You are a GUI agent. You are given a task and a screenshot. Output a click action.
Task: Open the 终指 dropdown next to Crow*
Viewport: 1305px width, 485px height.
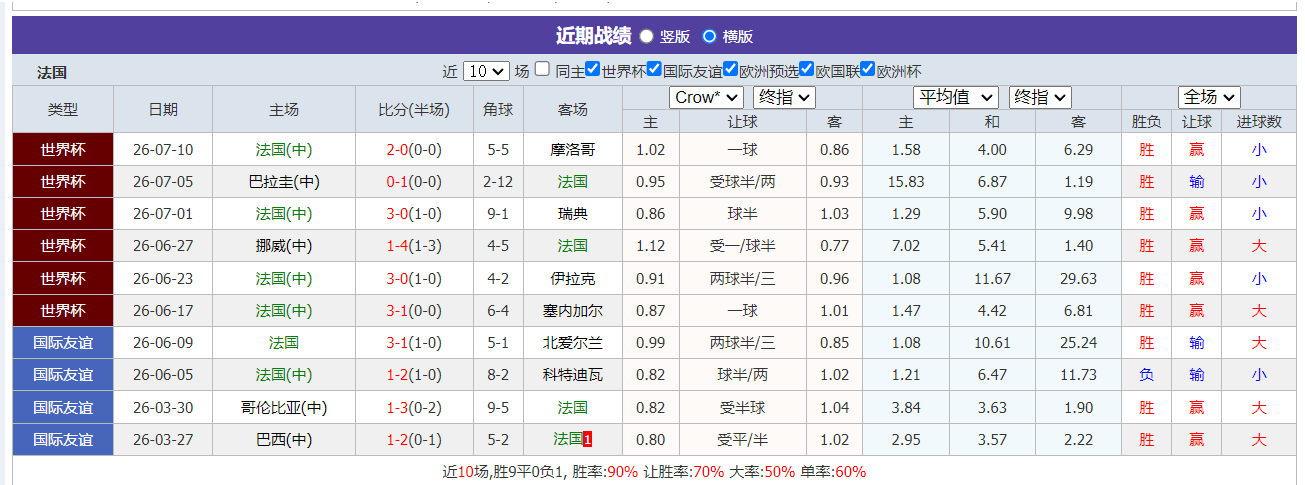784,97
